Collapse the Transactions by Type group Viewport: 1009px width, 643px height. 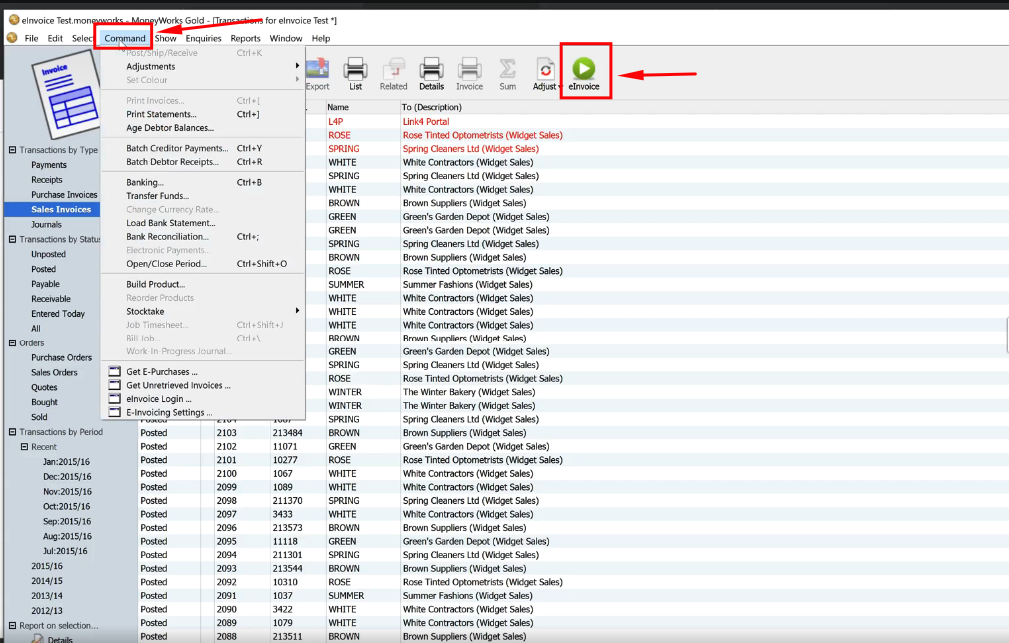(x=12, y=149)
